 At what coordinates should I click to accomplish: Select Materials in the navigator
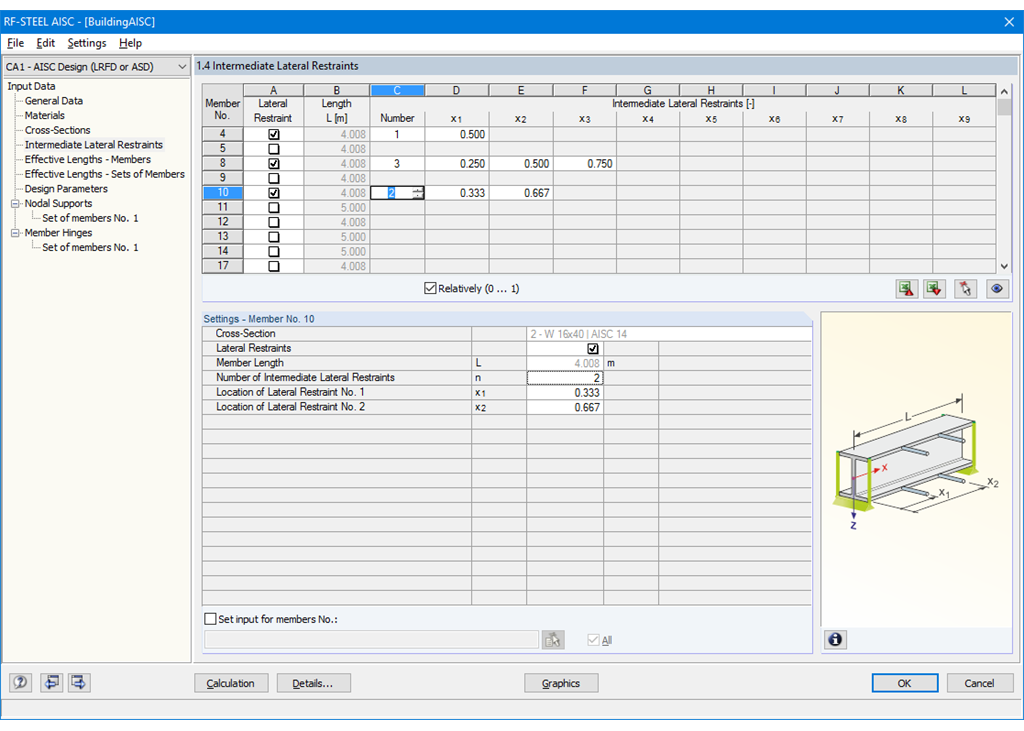44,116
